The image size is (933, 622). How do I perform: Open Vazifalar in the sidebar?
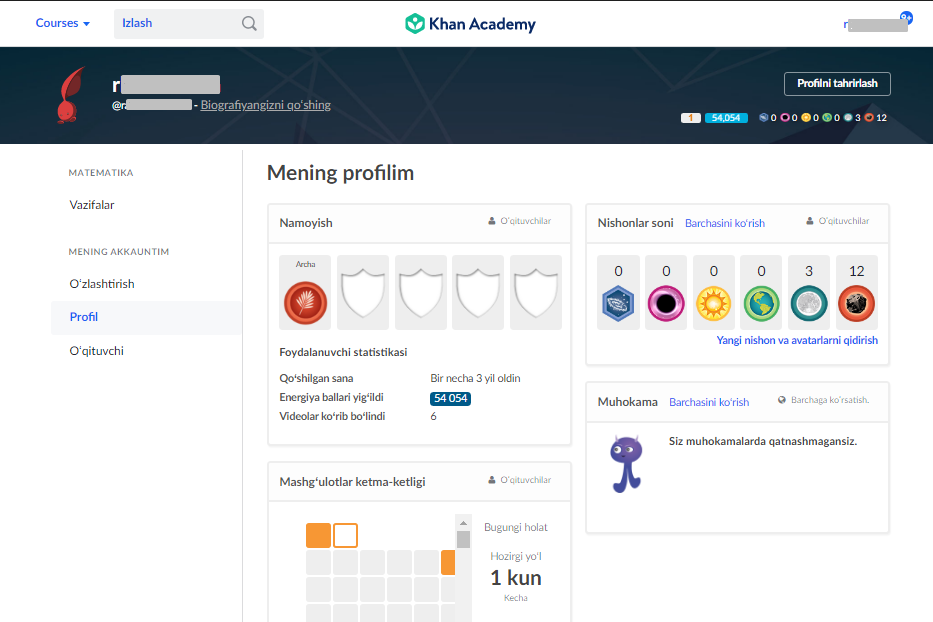92,205
